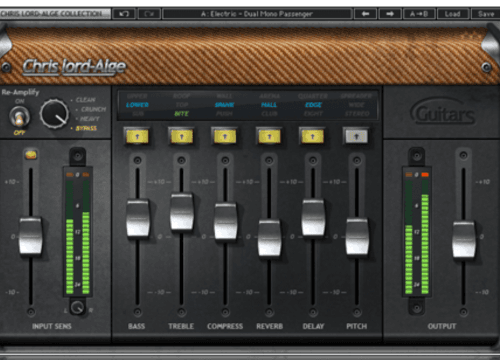
Task: Click the Chris Lord-Alge signature logo
Action: [74, 67]
